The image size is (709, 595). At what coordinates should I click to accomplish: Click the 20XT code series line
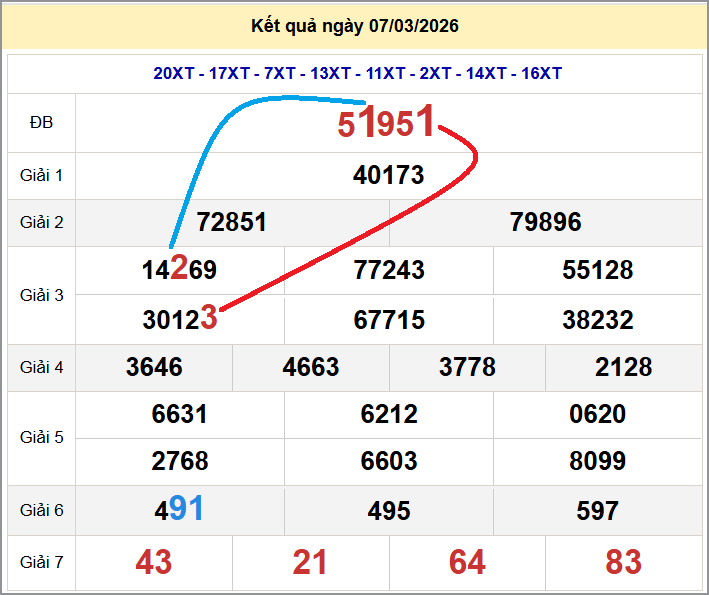tap(357, 73)
